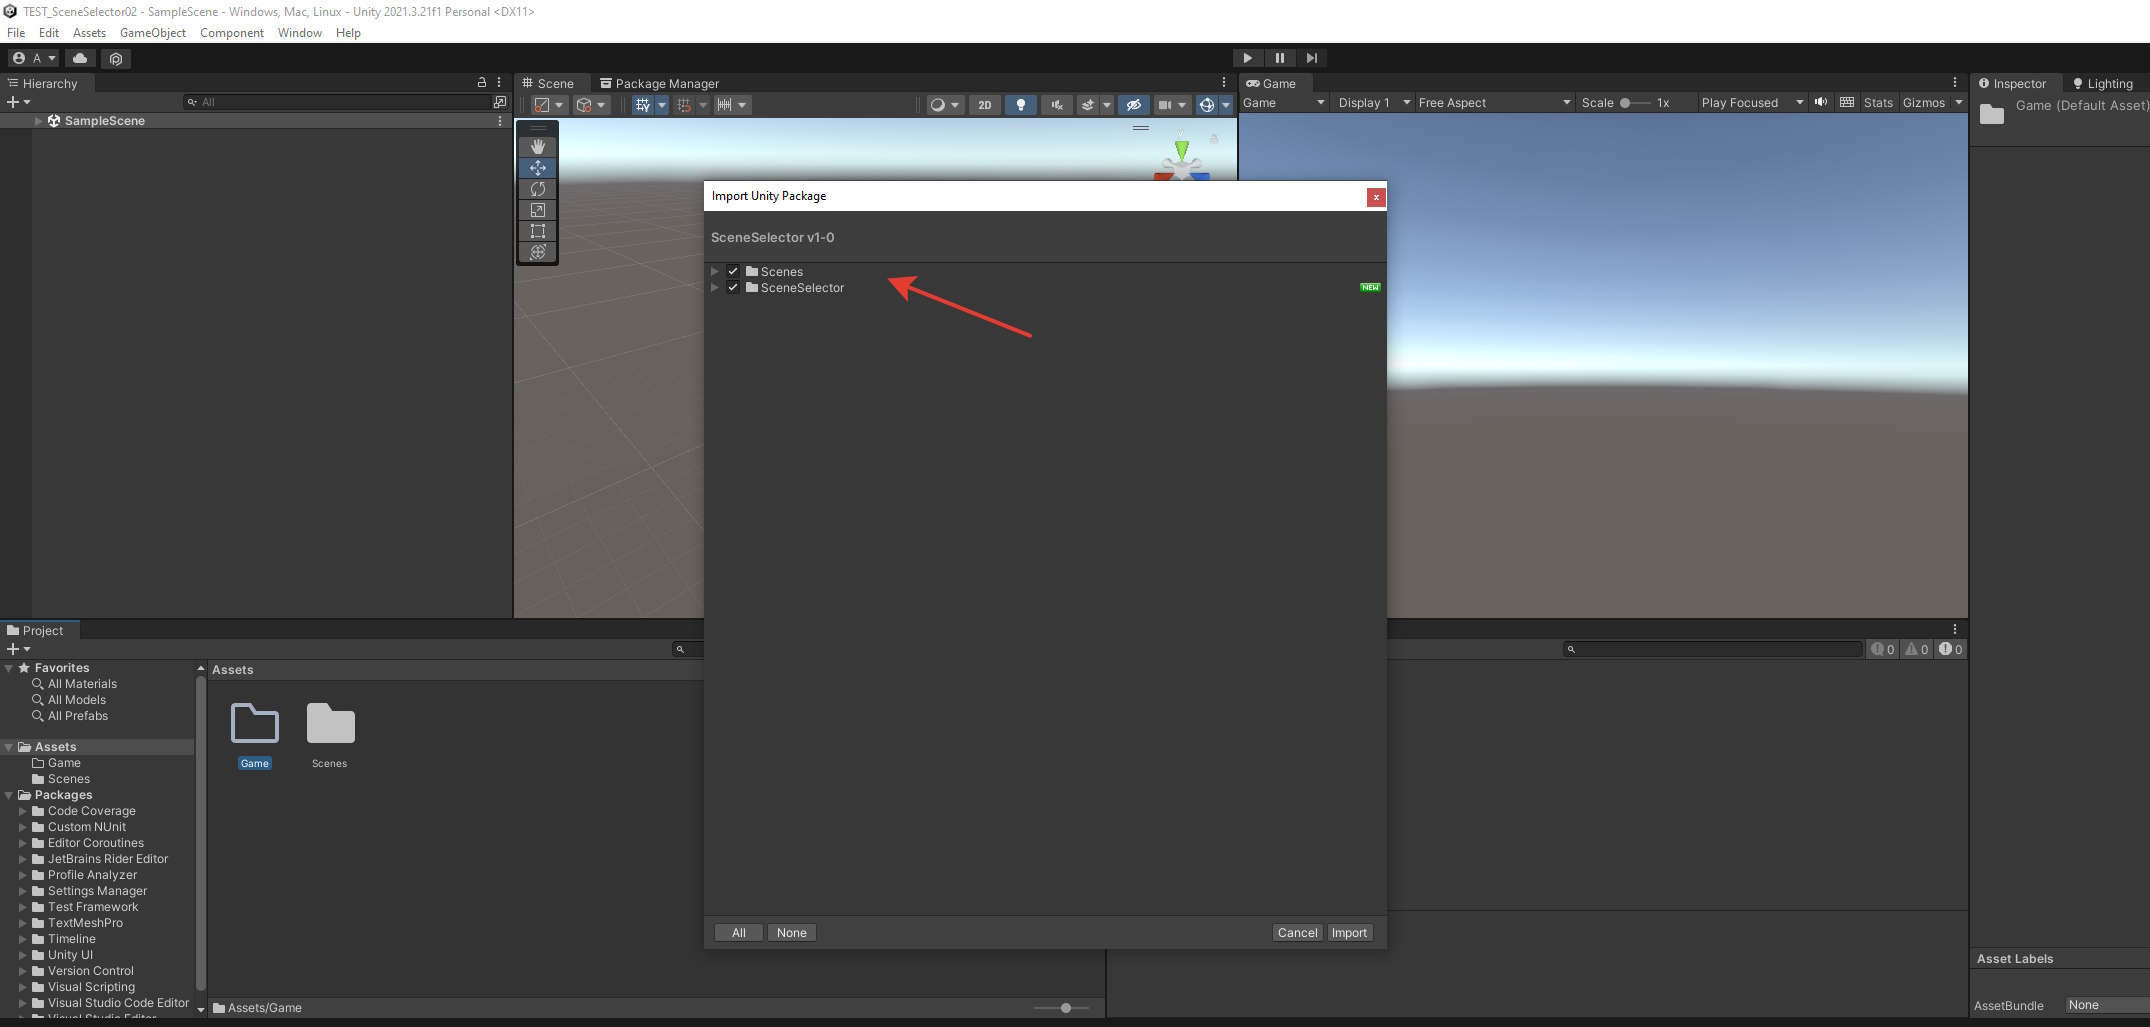Toggle grid visibility icon
This screenshot has width=2150, height=1027.
(643, 105)
